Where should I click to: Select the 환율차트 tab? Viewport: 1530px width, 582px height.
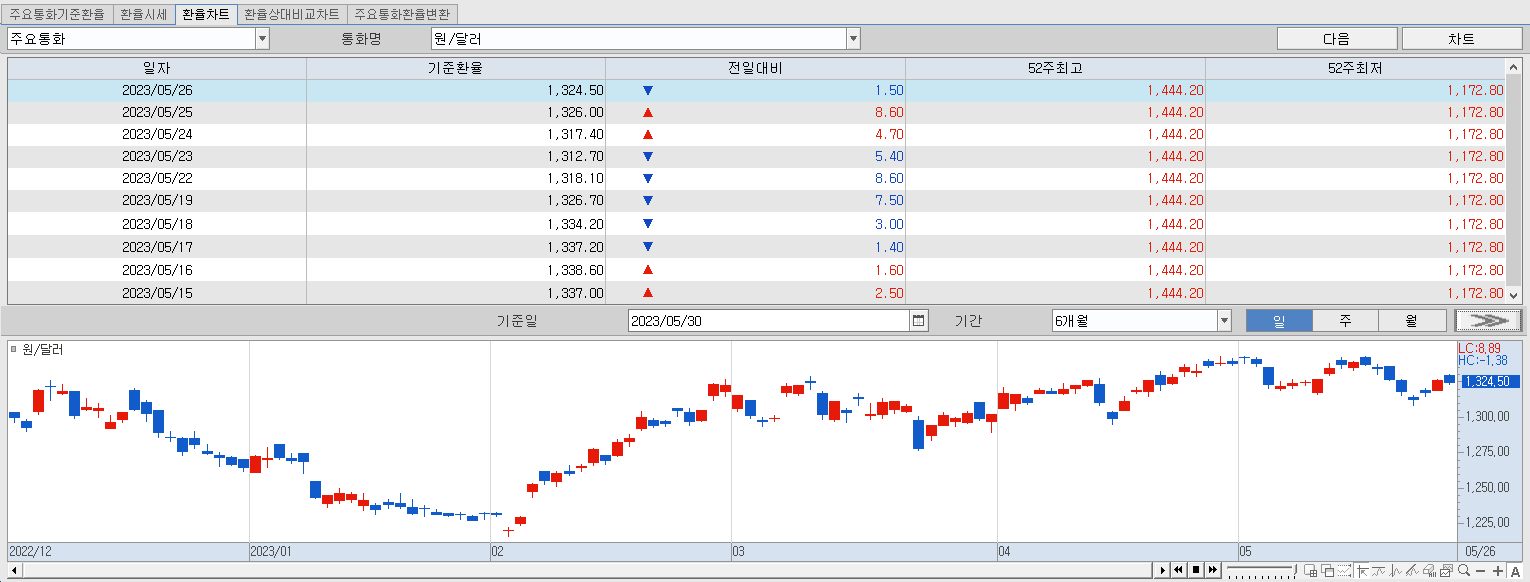[x=205, y=14]
